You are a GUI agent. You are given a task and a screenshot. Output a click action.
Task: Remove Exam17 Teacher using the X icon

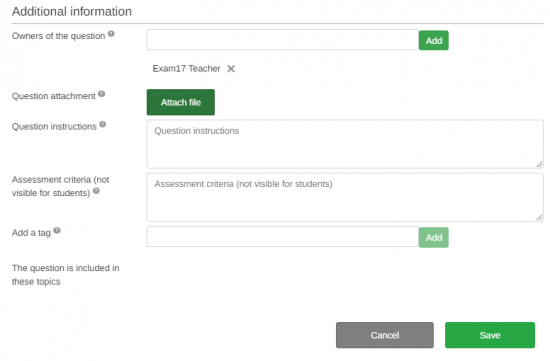231,69
